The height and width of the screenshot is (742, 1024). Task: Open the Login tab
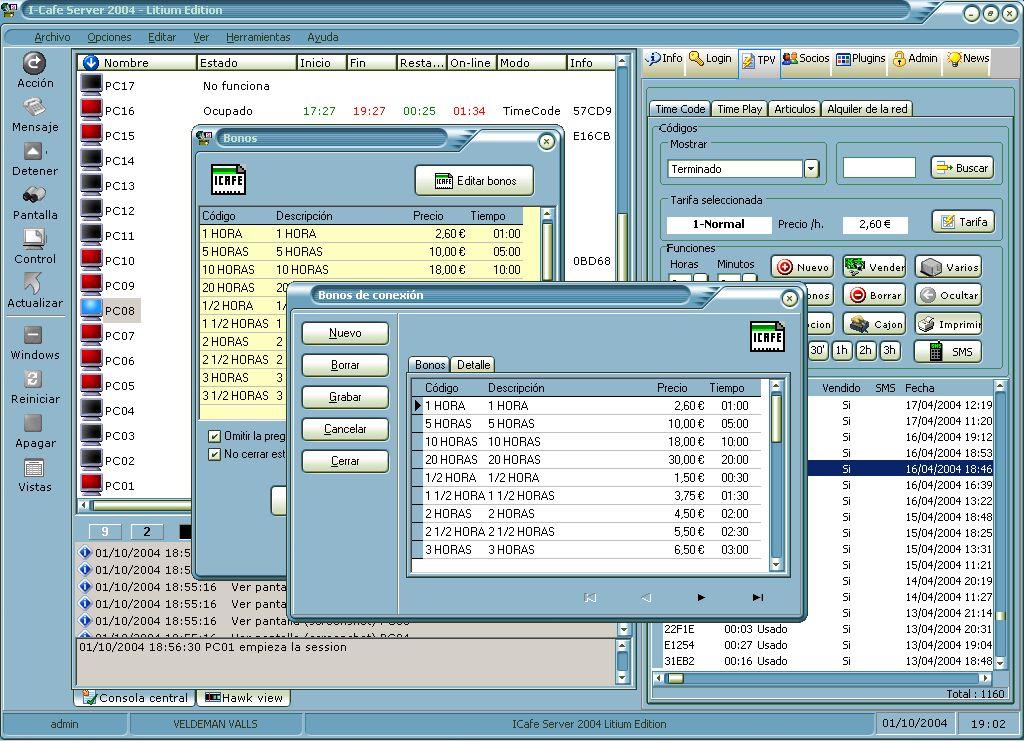711,59
